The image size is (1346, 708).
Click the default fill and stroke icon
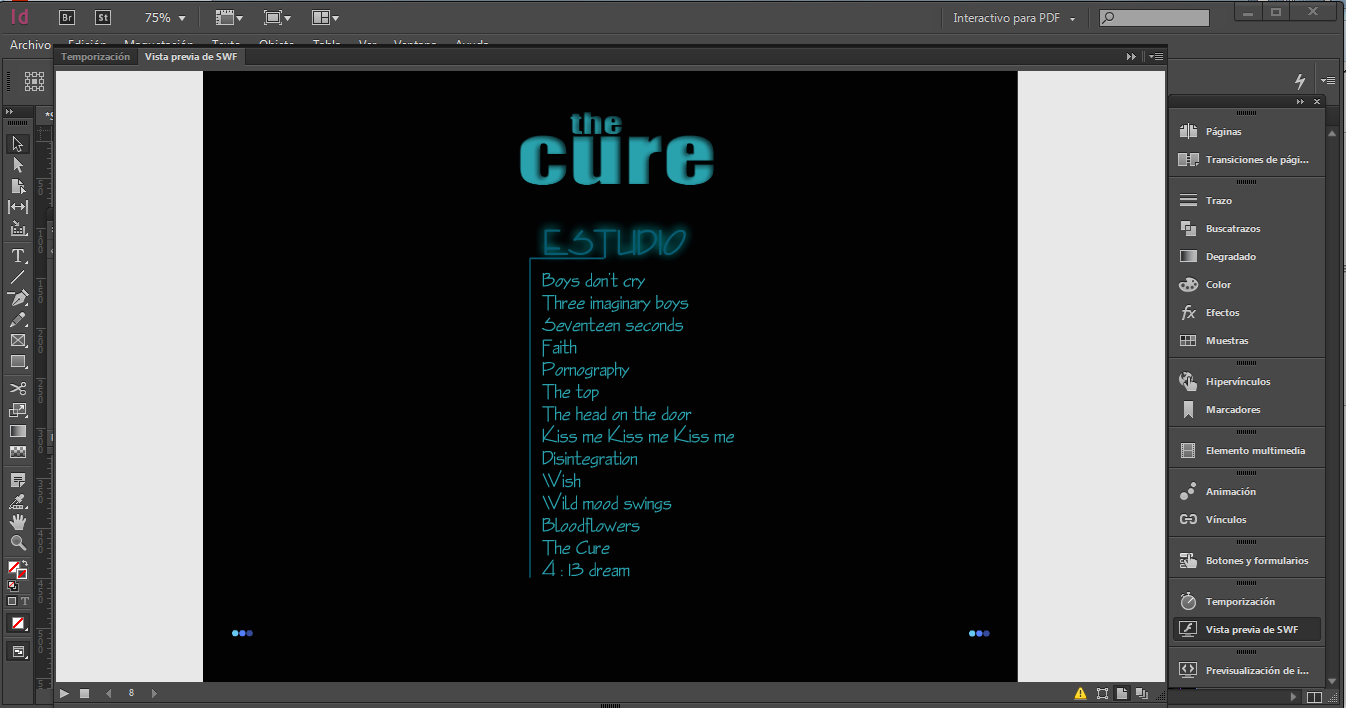[x=12, y=586]
